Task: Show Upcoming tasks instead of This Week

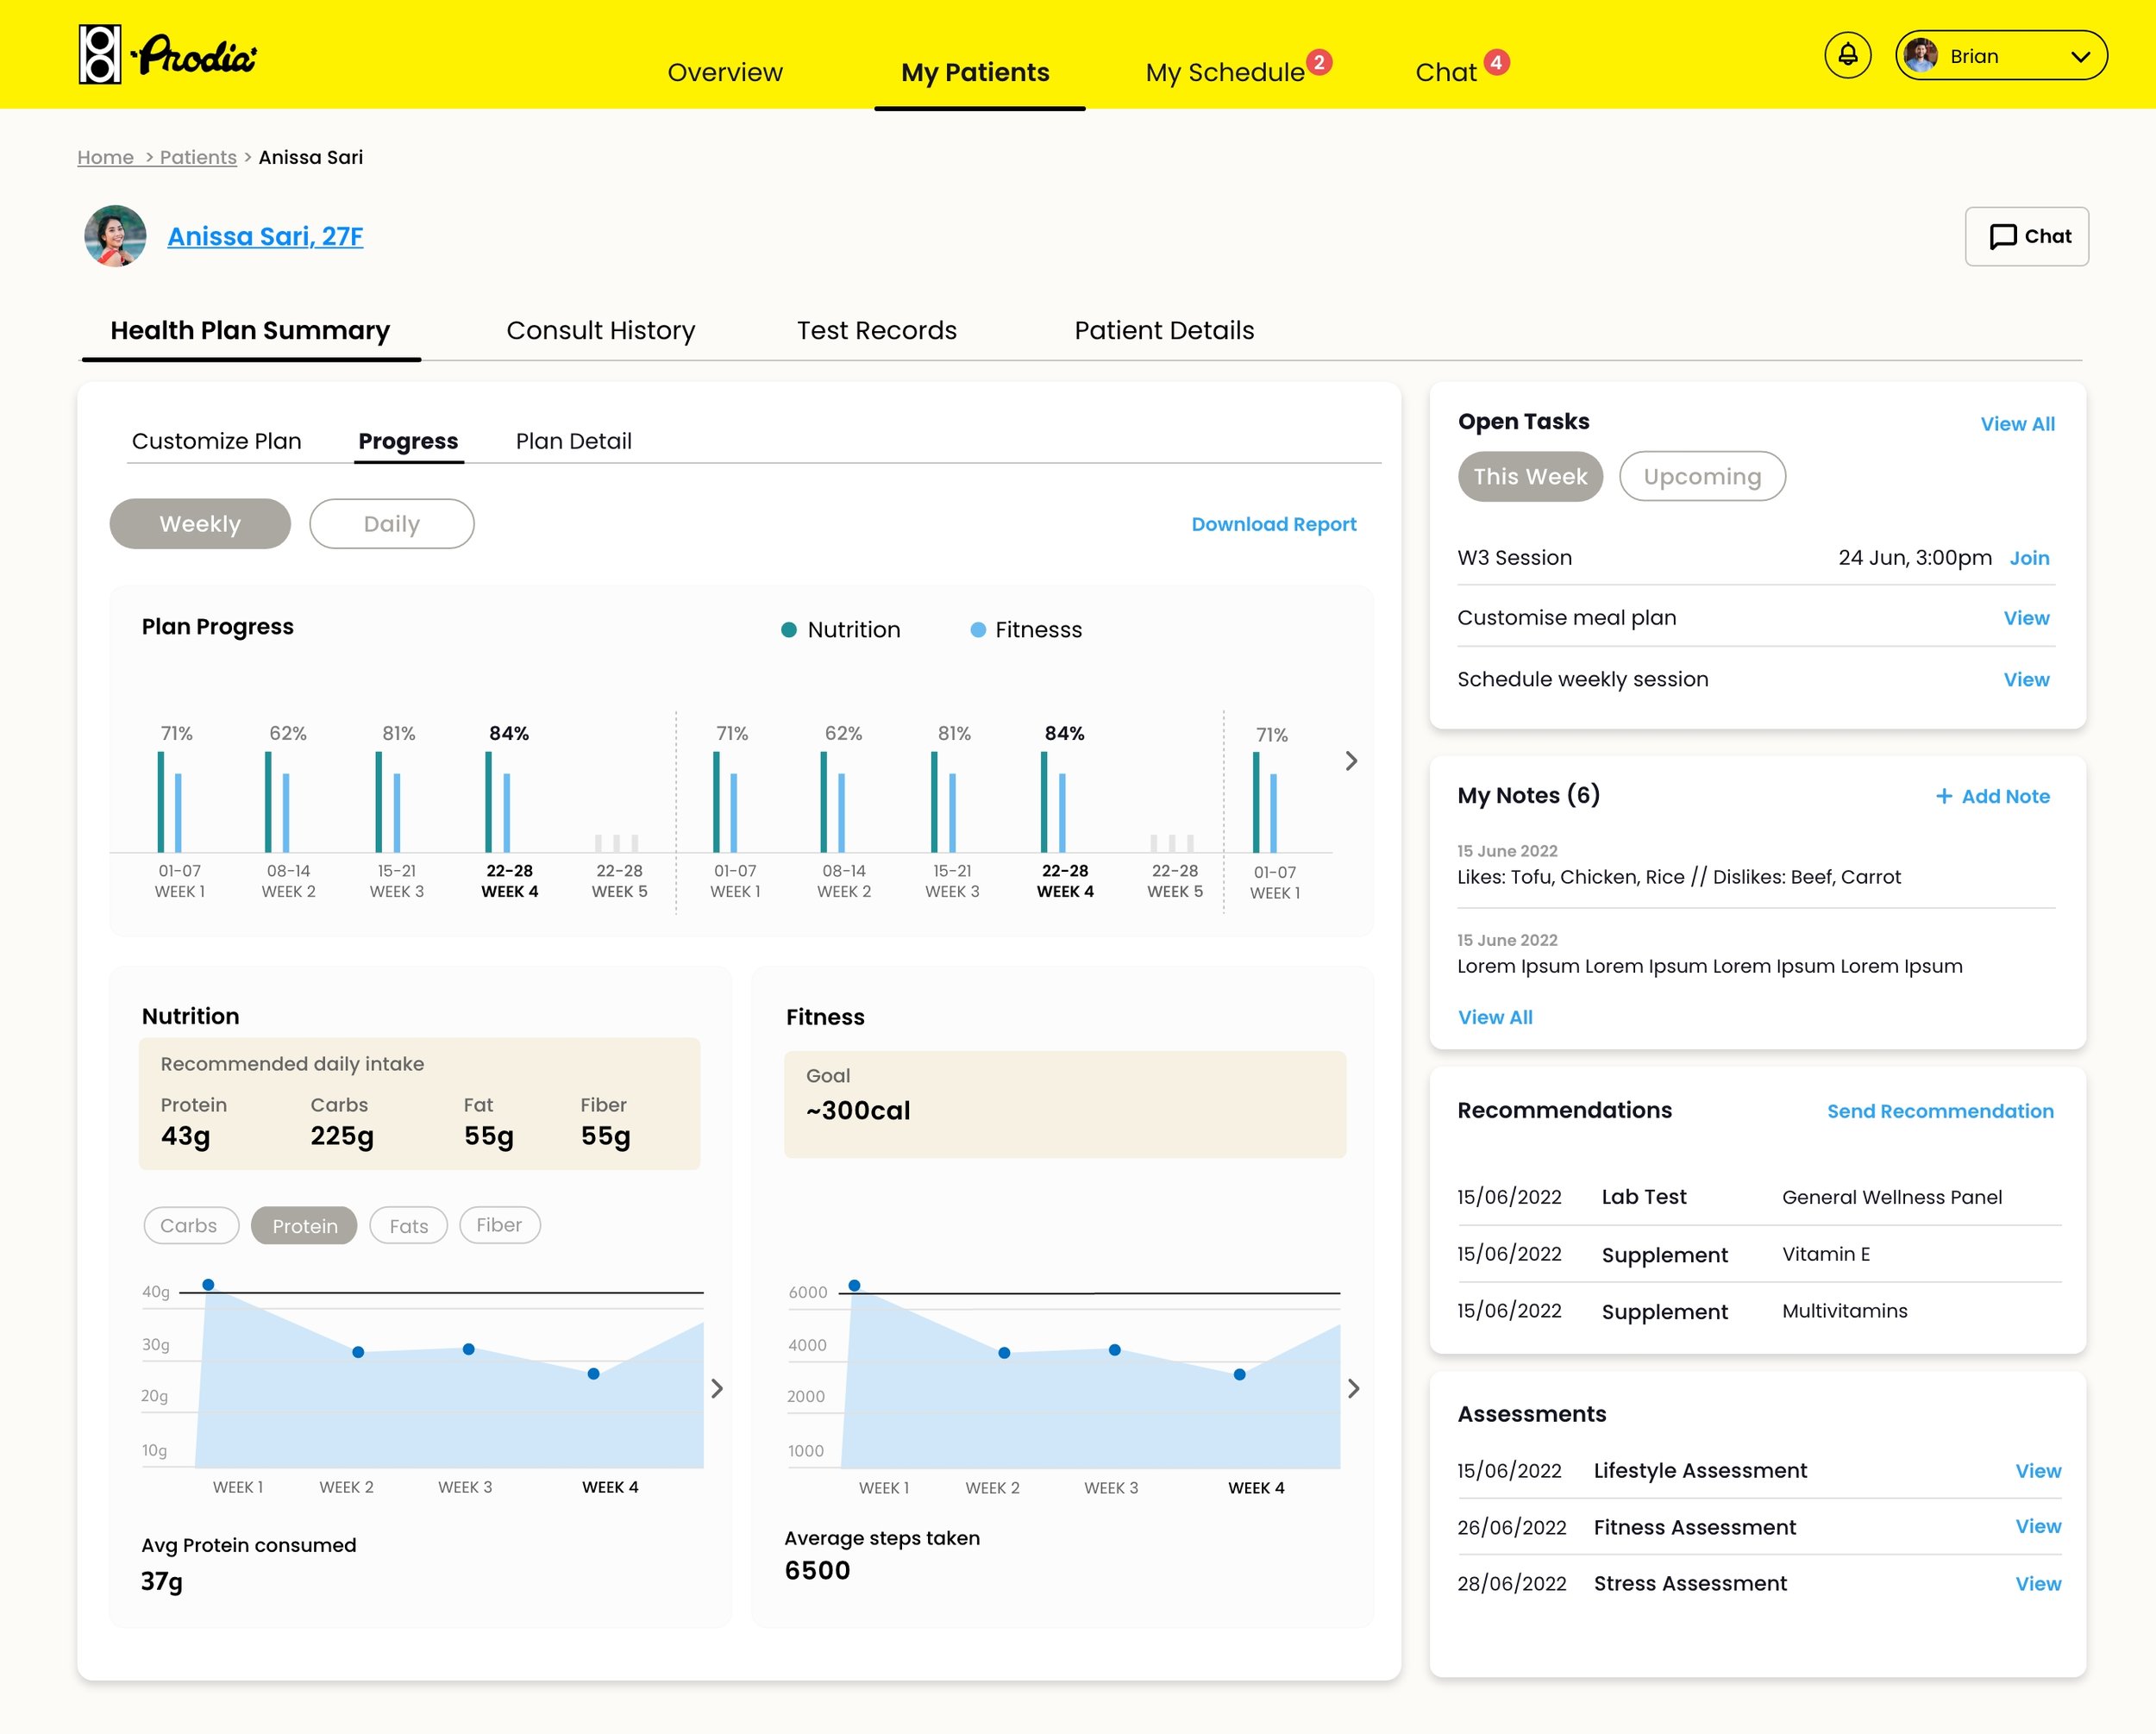Action: pyautogui.click(x=1702, y=477)
